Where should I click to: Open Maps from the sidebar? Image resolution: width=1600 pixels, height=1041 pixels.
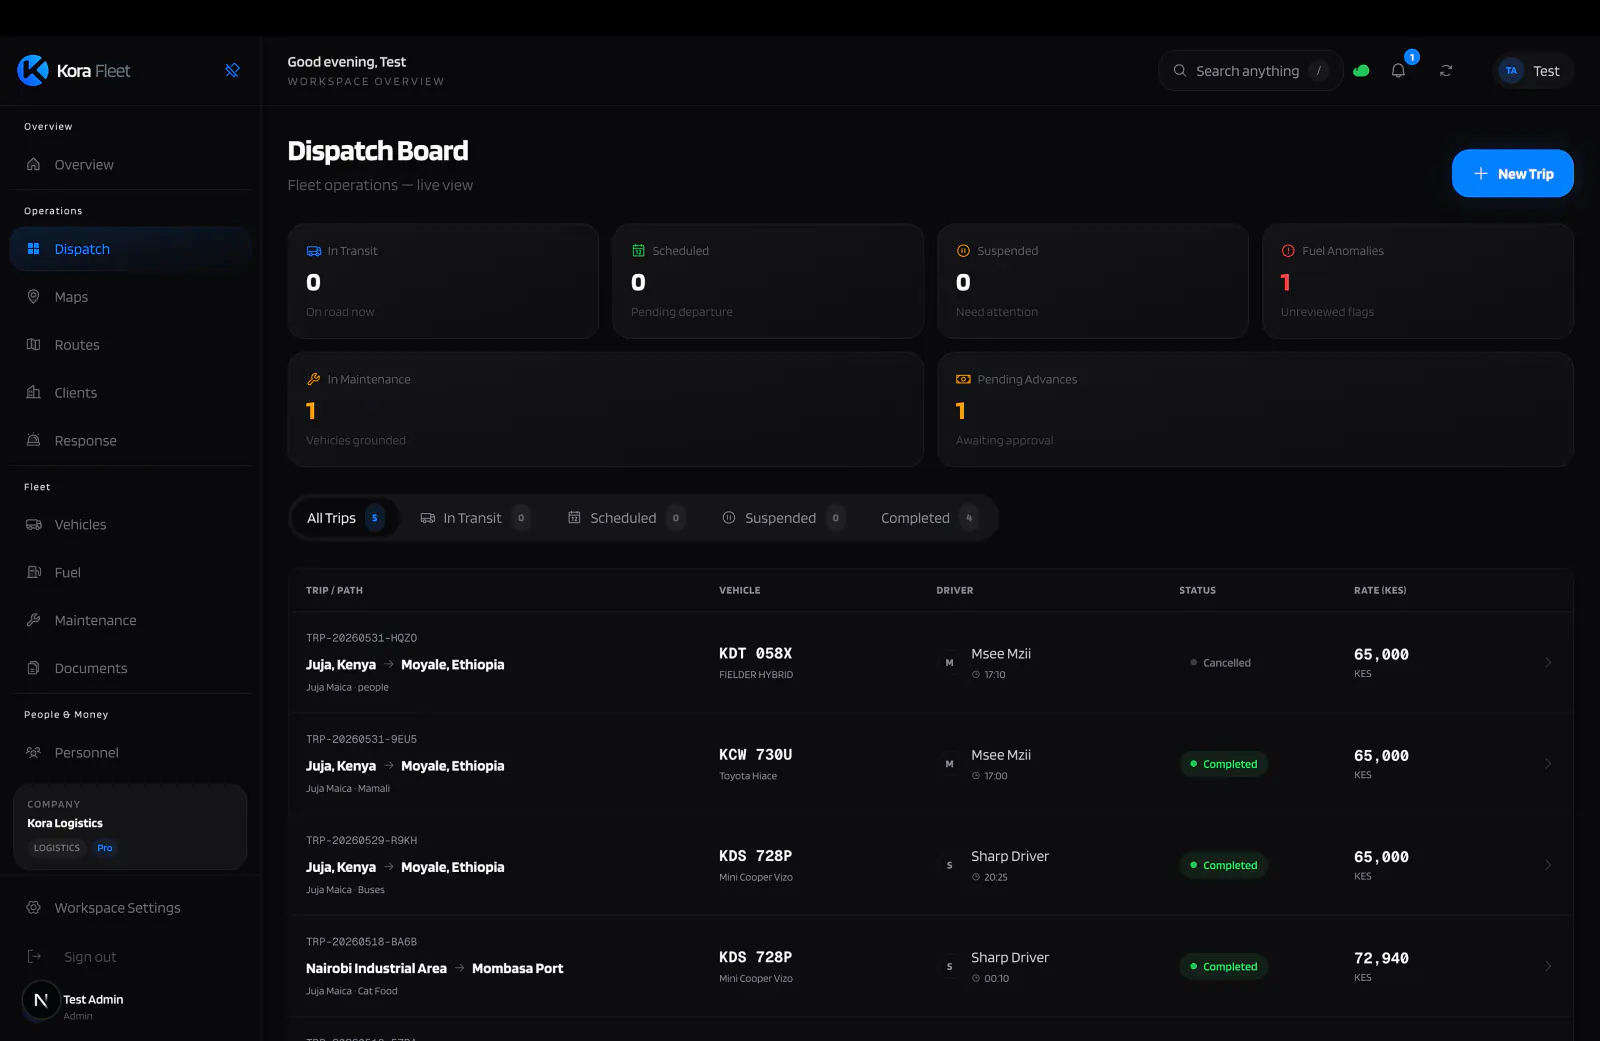pyautogui.click(x=130, y=297)
